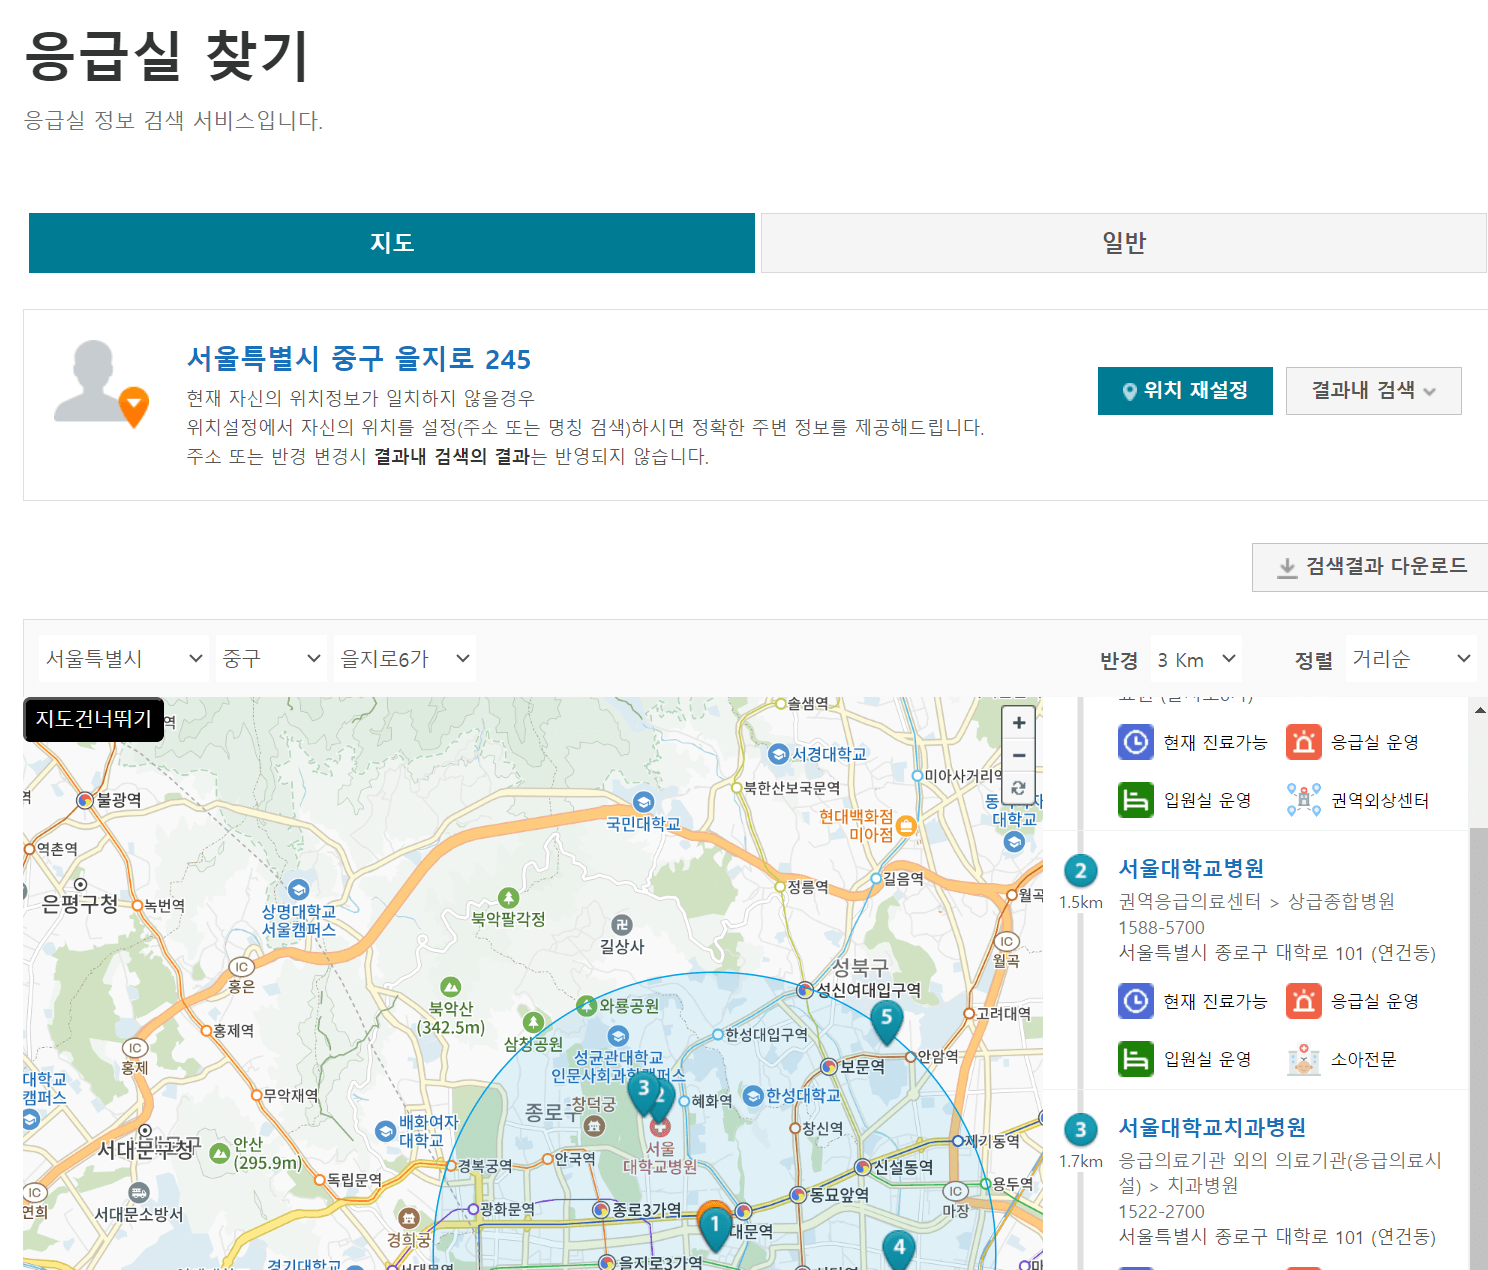Click the 위치 재설정 button
This screenshot has width=1488, height=1270.
click(1185, 390)
